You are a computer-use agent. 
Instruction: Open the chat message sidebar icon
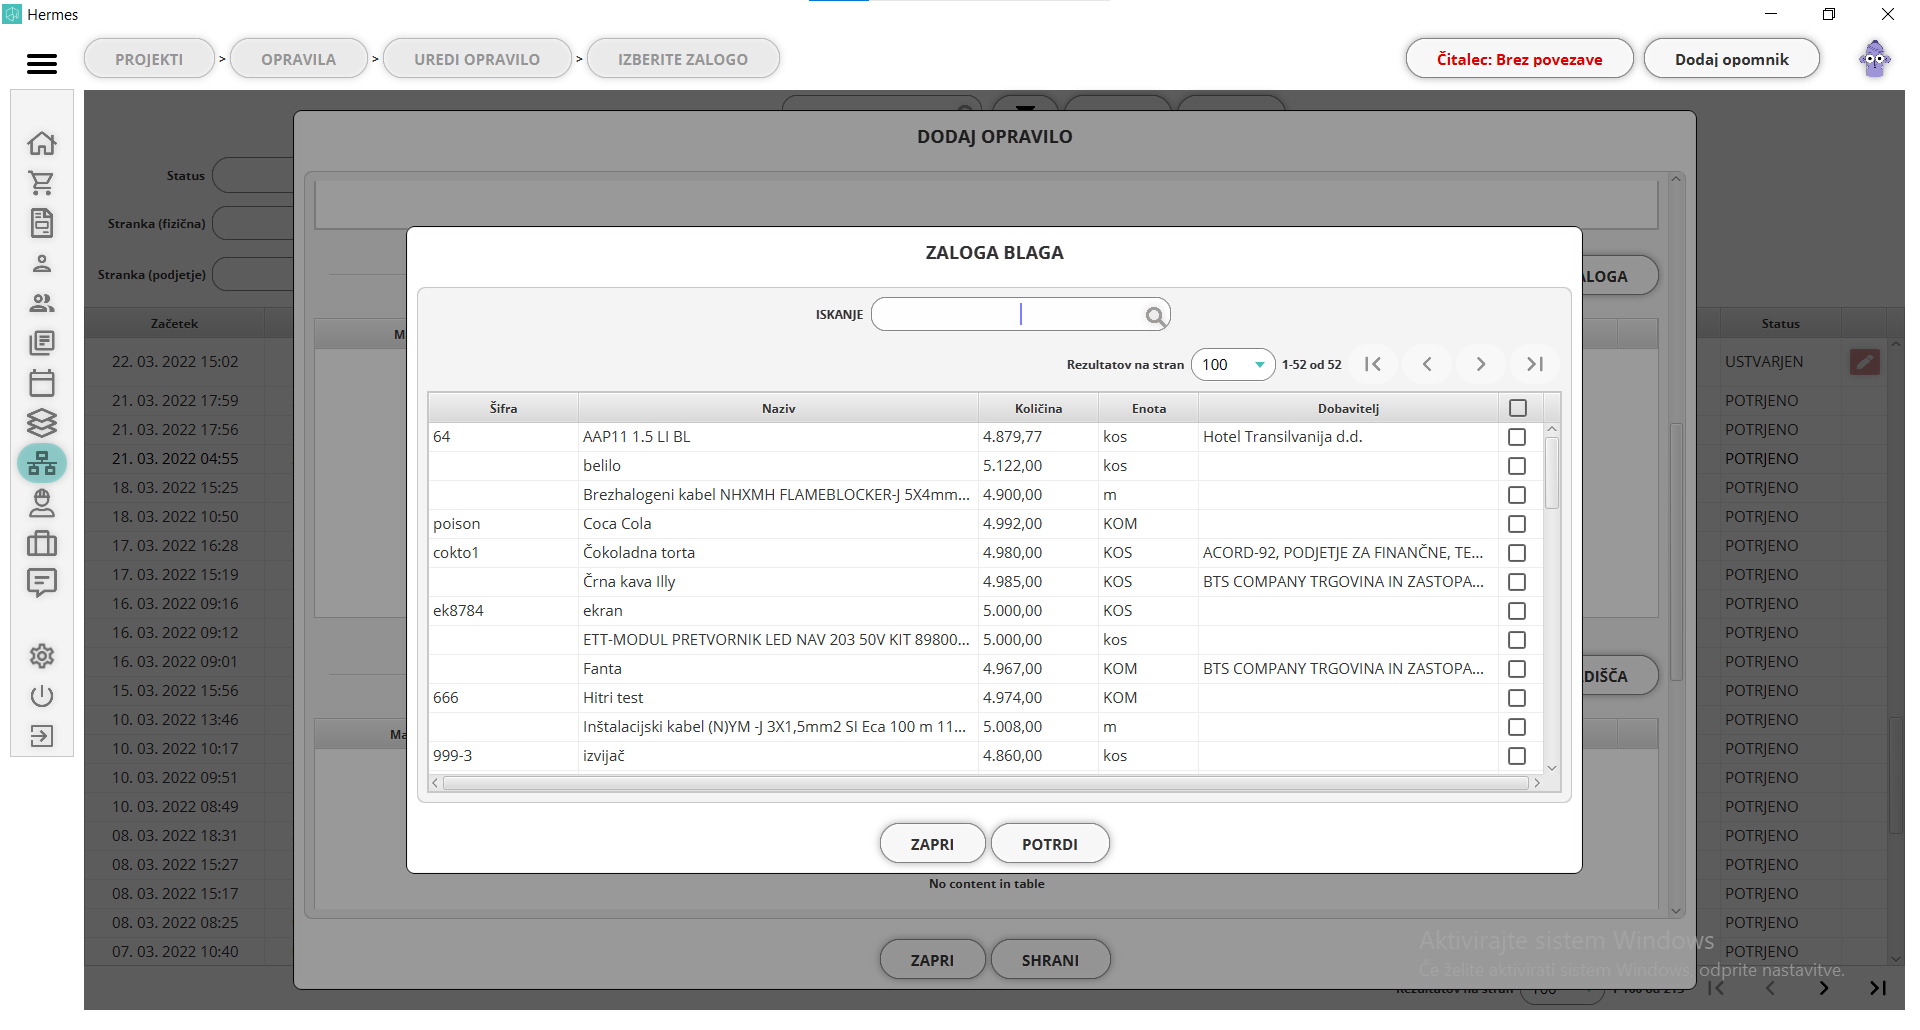(x=42, y=583)
